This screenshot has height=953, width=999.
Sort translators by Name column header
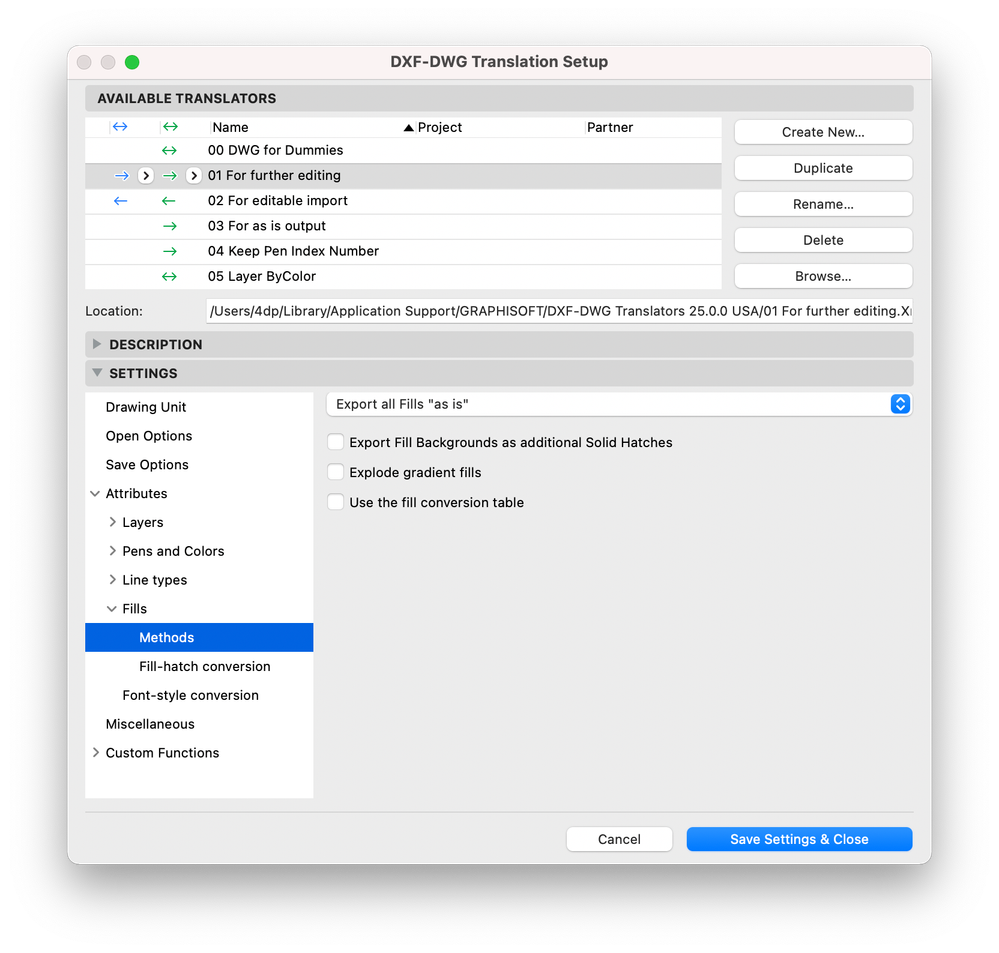click(231, 127)
